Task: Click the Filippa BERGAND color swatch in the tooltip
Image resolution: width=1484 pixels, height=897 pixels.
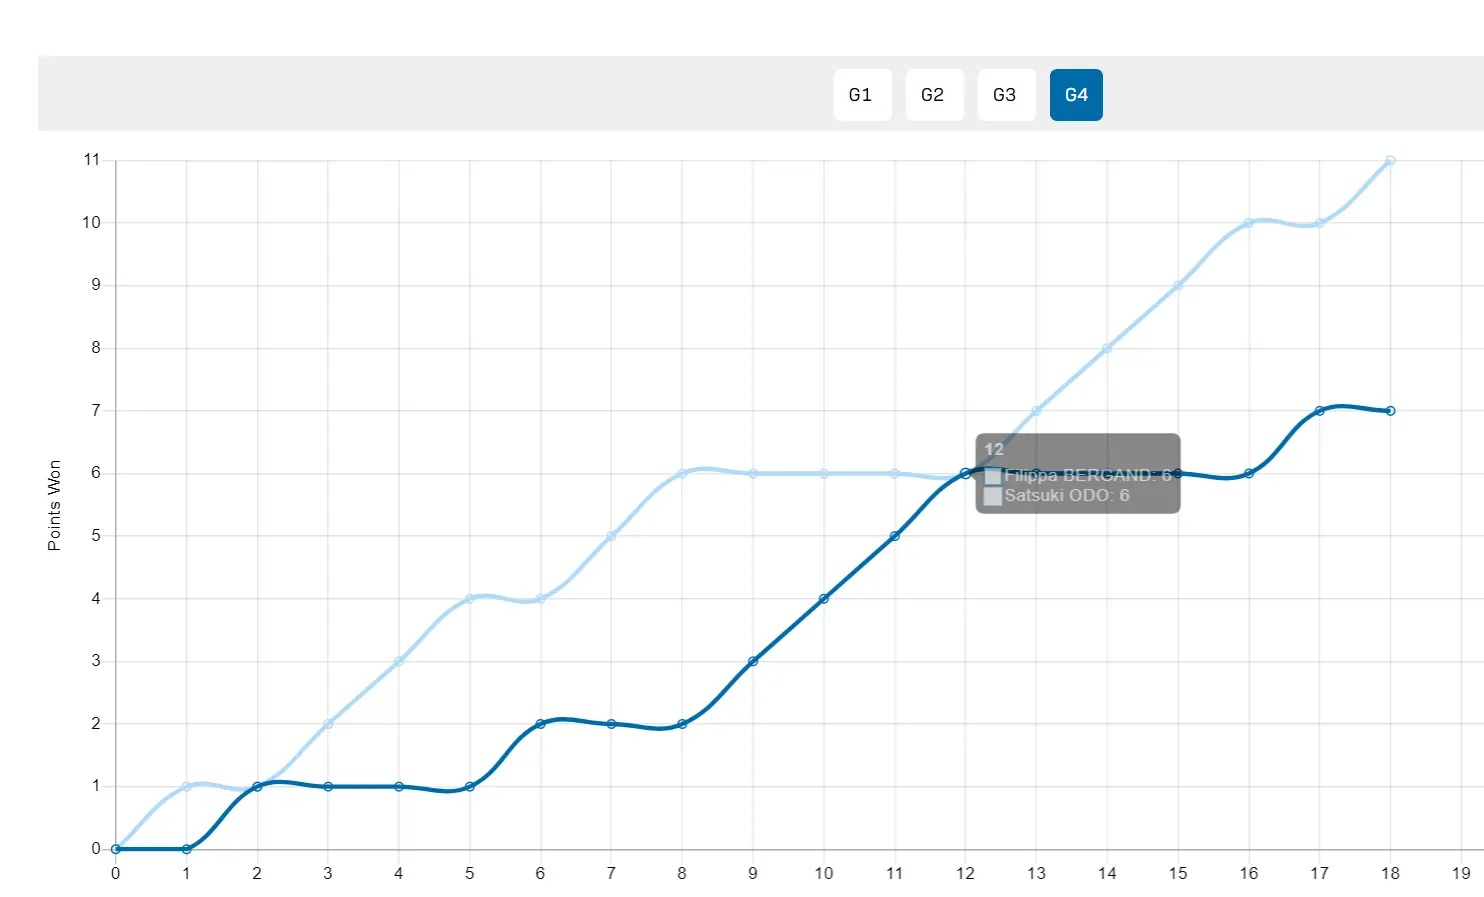Action: (x=993, y=476)
